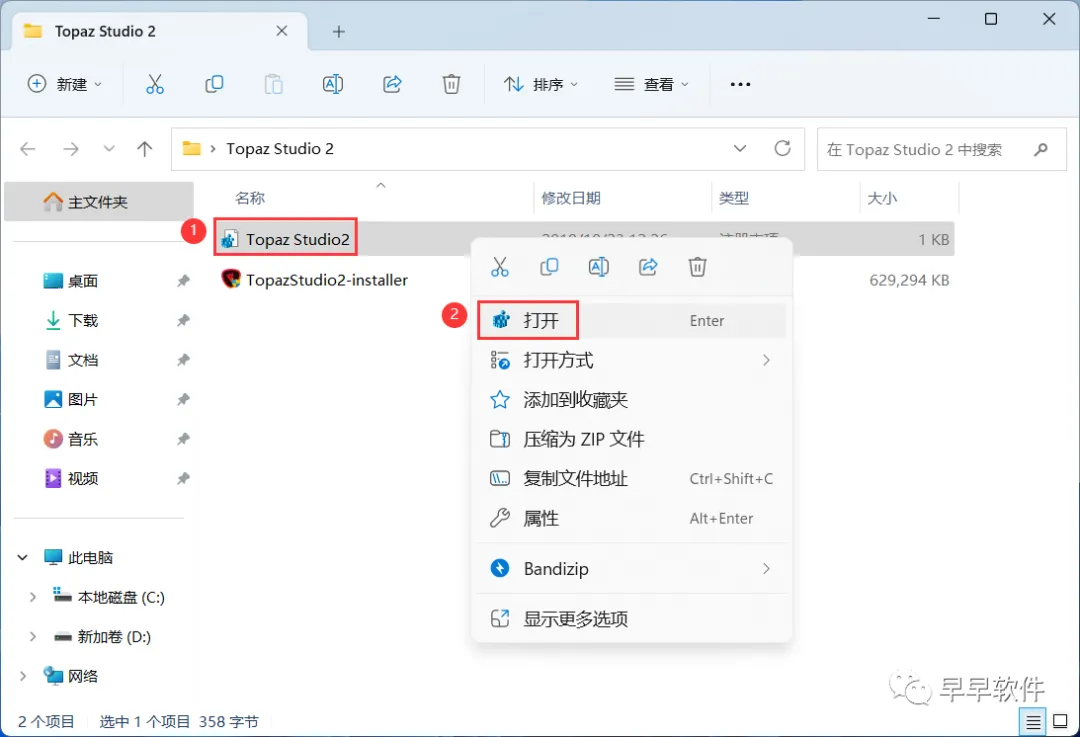
Task: Click the Copy icon in the context menu
Action: (x=549, y=267)
